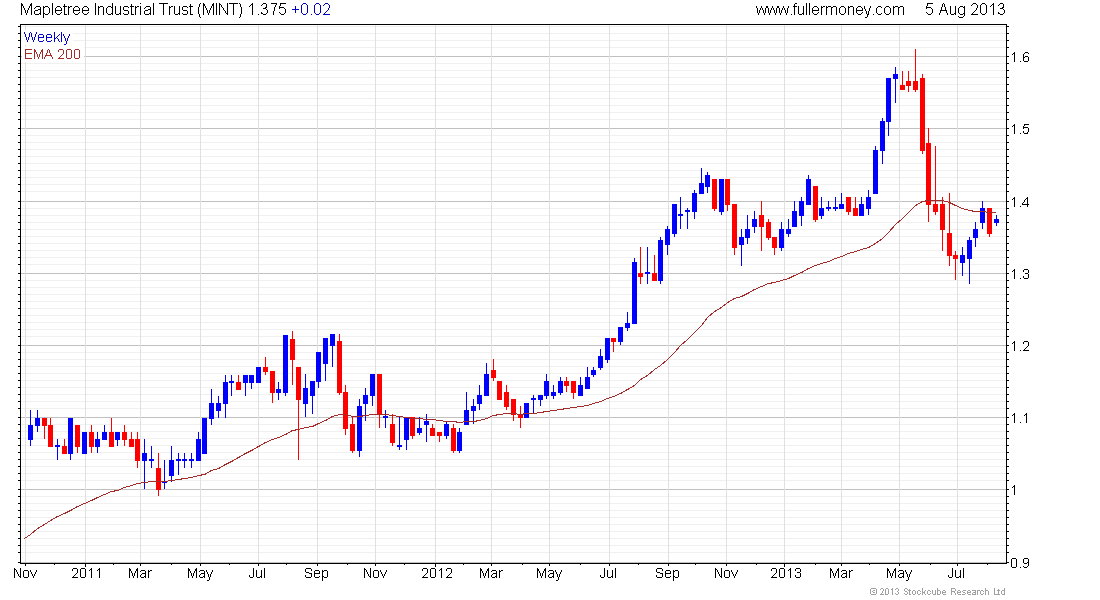Click the first 'Nov' label at axis start
The width and height of the screenshot is (1100, 600).
(x=25, y=573)
